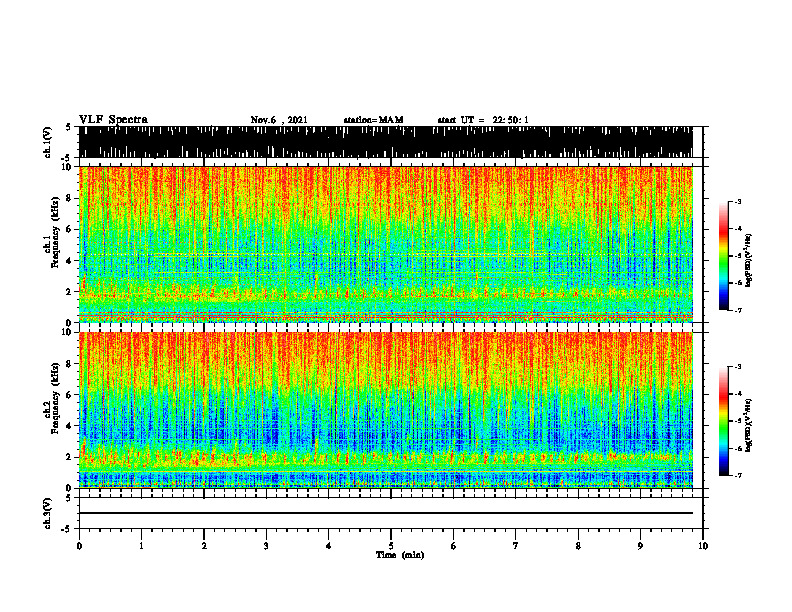Click the "-5" tick on ch.3(V) axis
The width and height of the screenshot is (792, 612).
67,529
